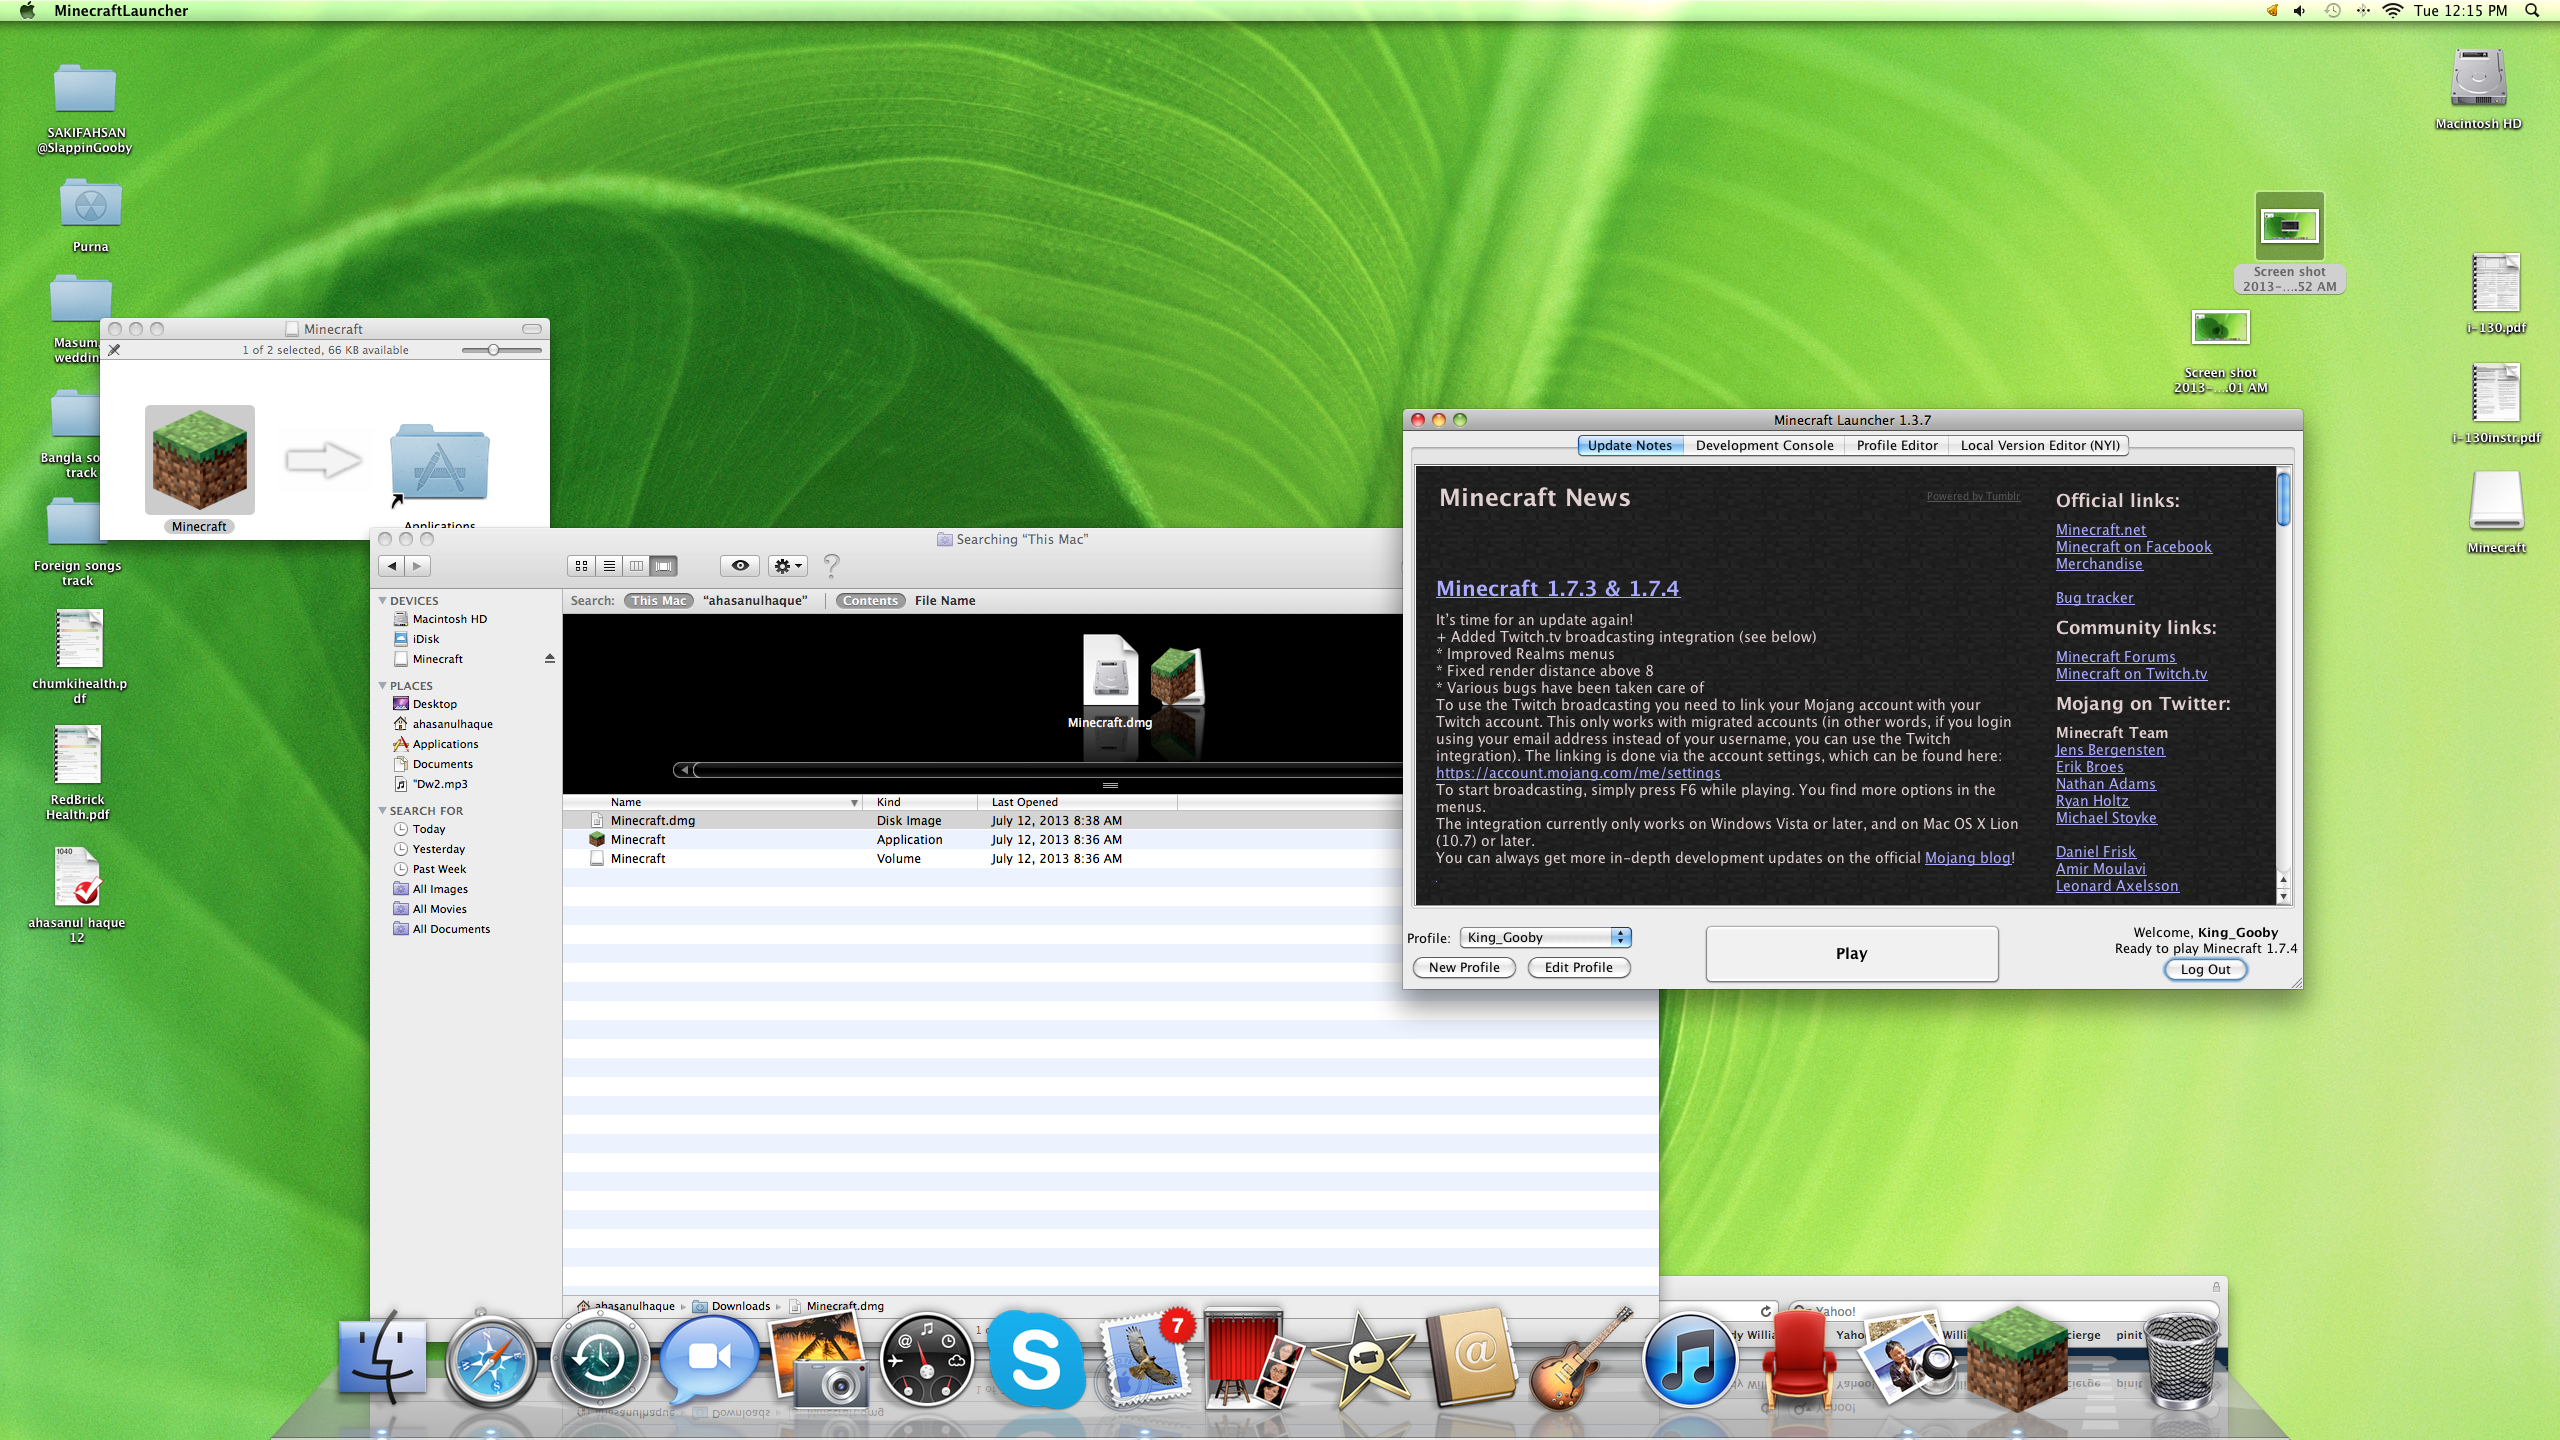This screenshot has height=1440, width=2560.
Task: Select Minecraft.dmg row in results list
Action: point(653,821)
